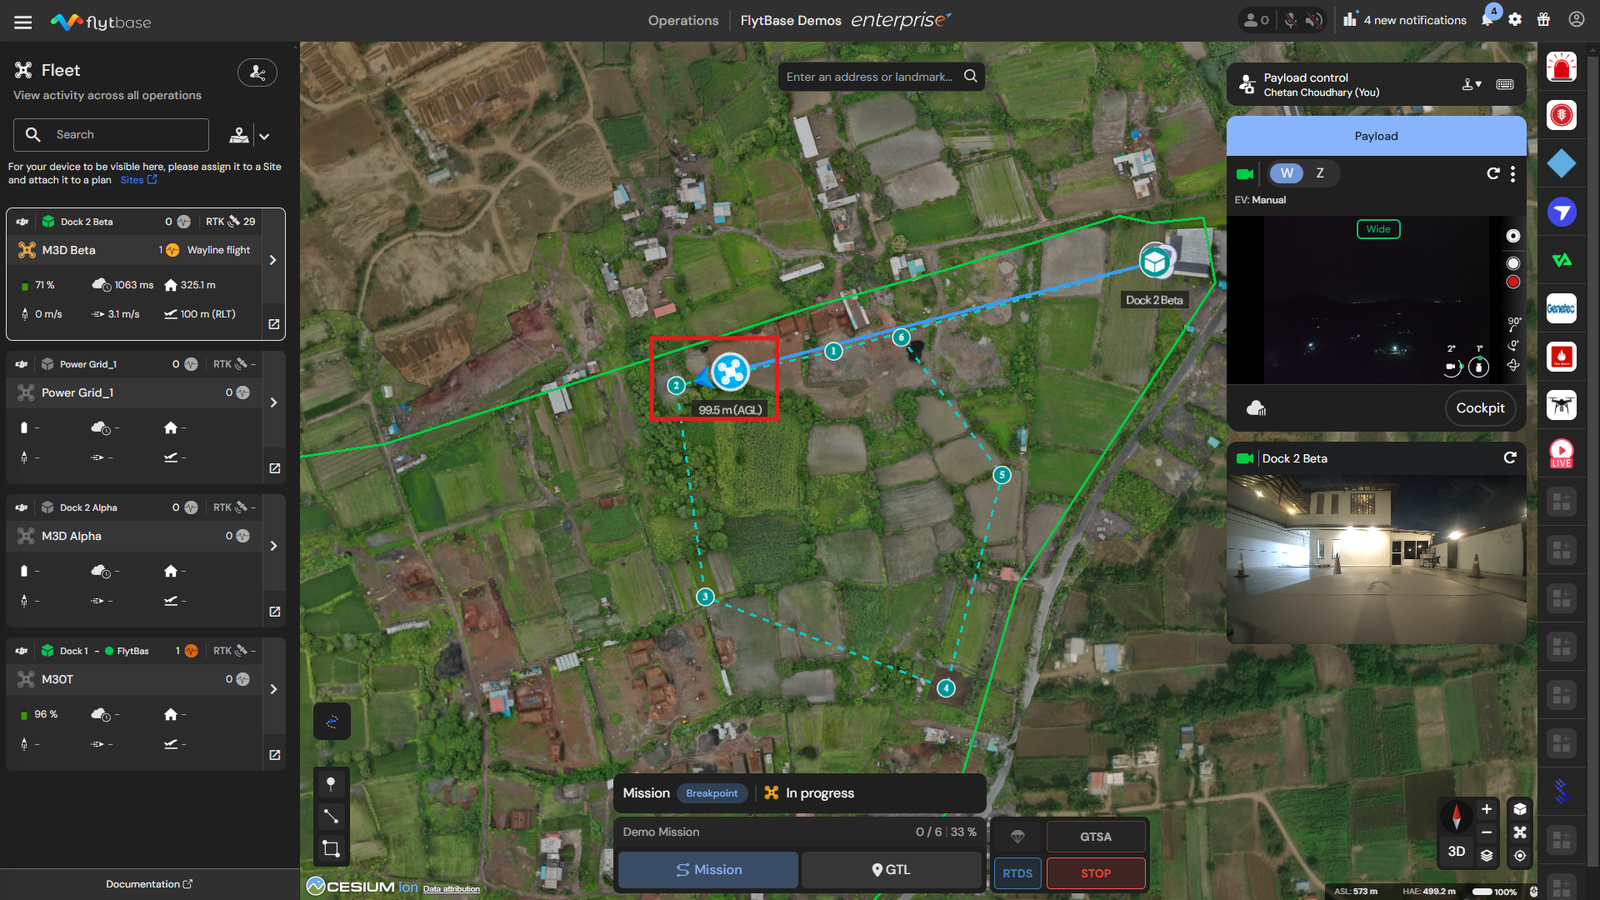Click the fleet Search field
Viewport: 1600px width, 900px height.
[x=111, y=135]
